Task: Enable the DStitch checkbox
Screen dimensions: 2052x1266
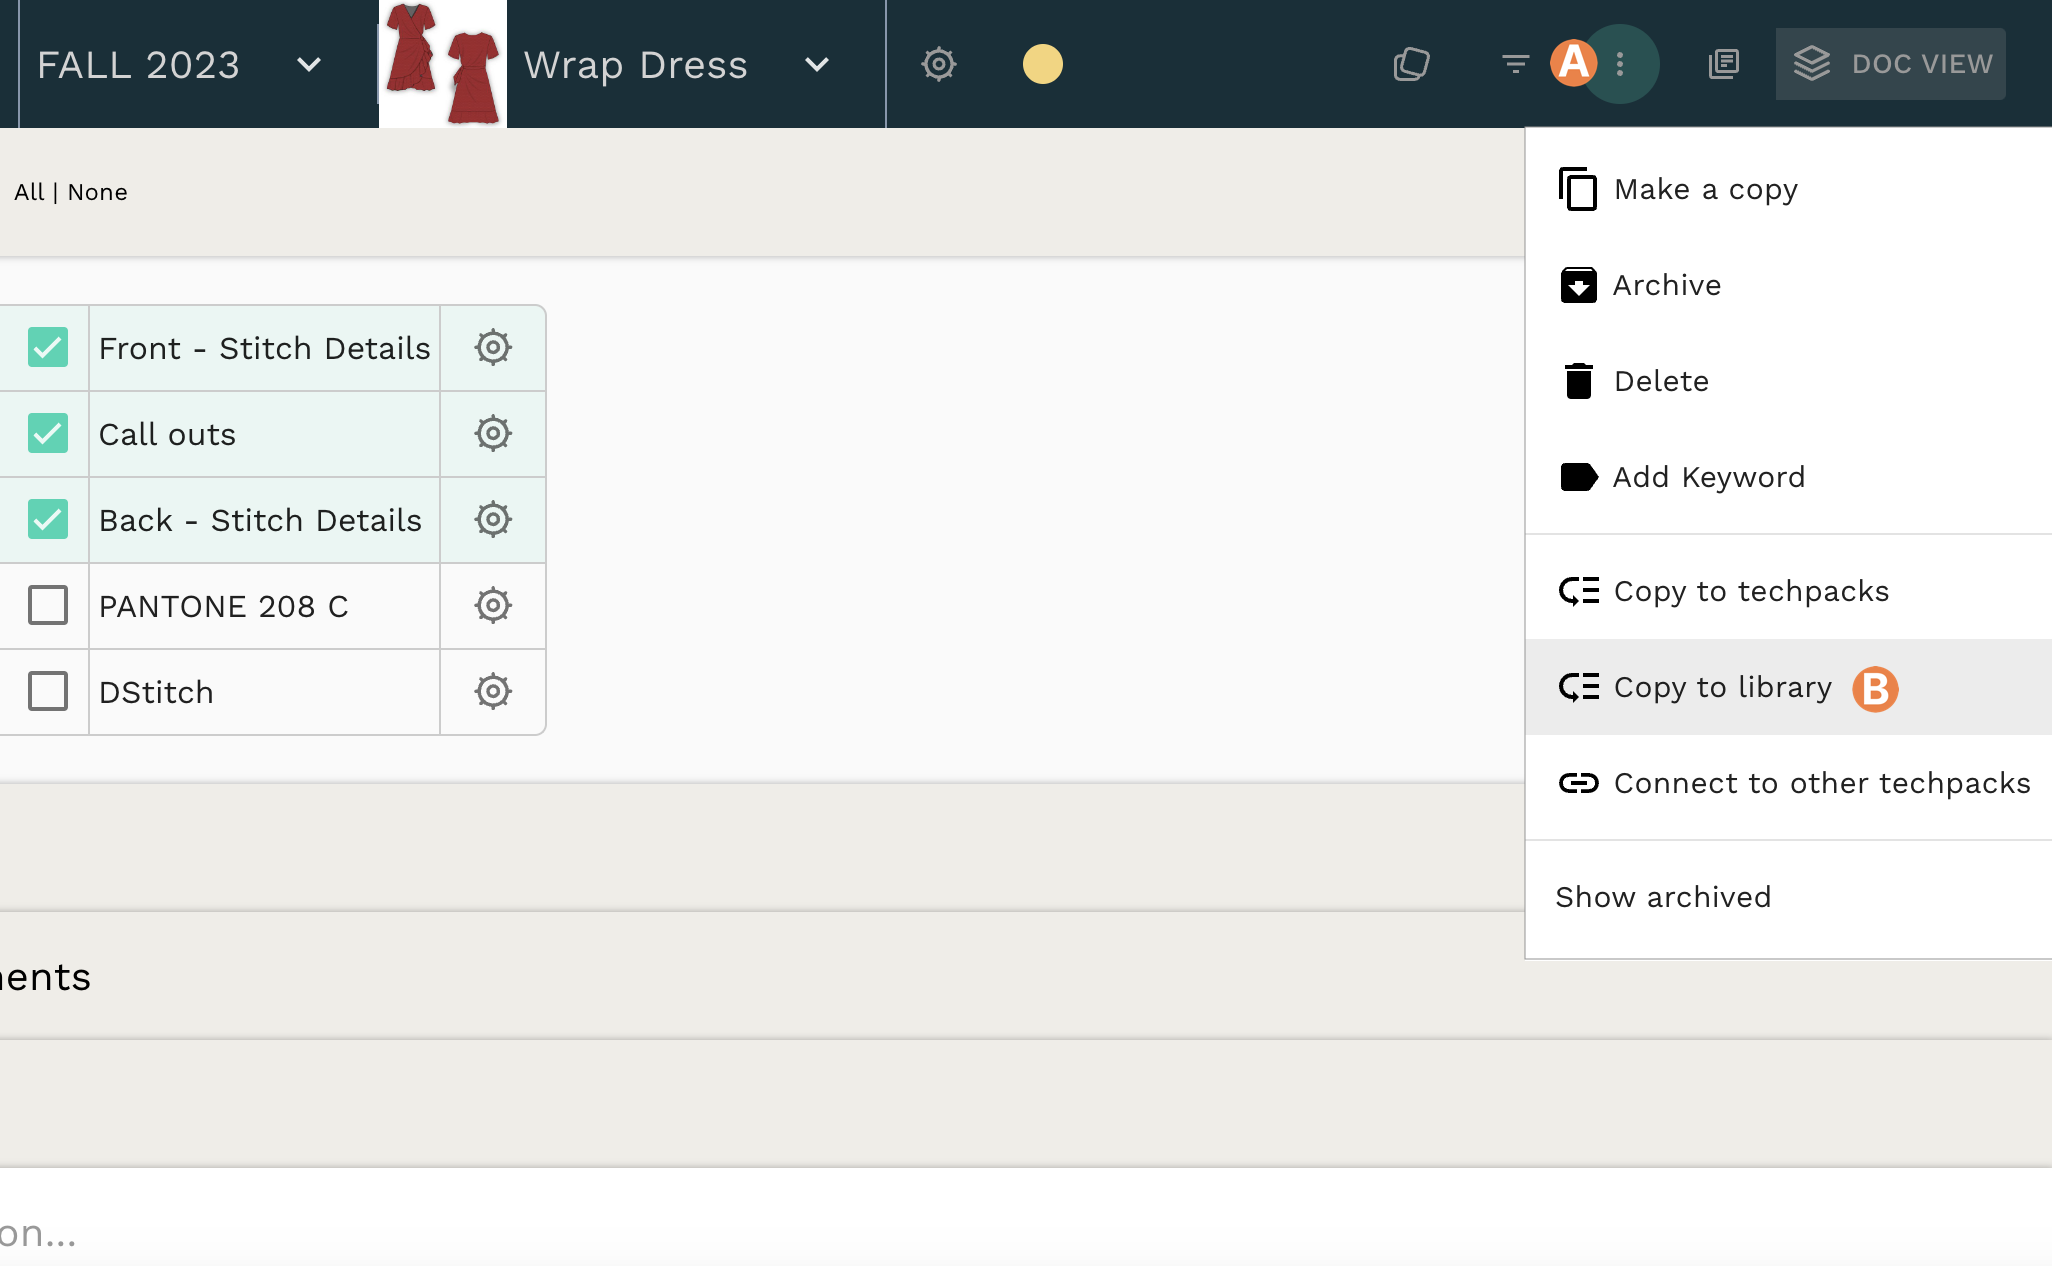Action: [x=48, y=692]
